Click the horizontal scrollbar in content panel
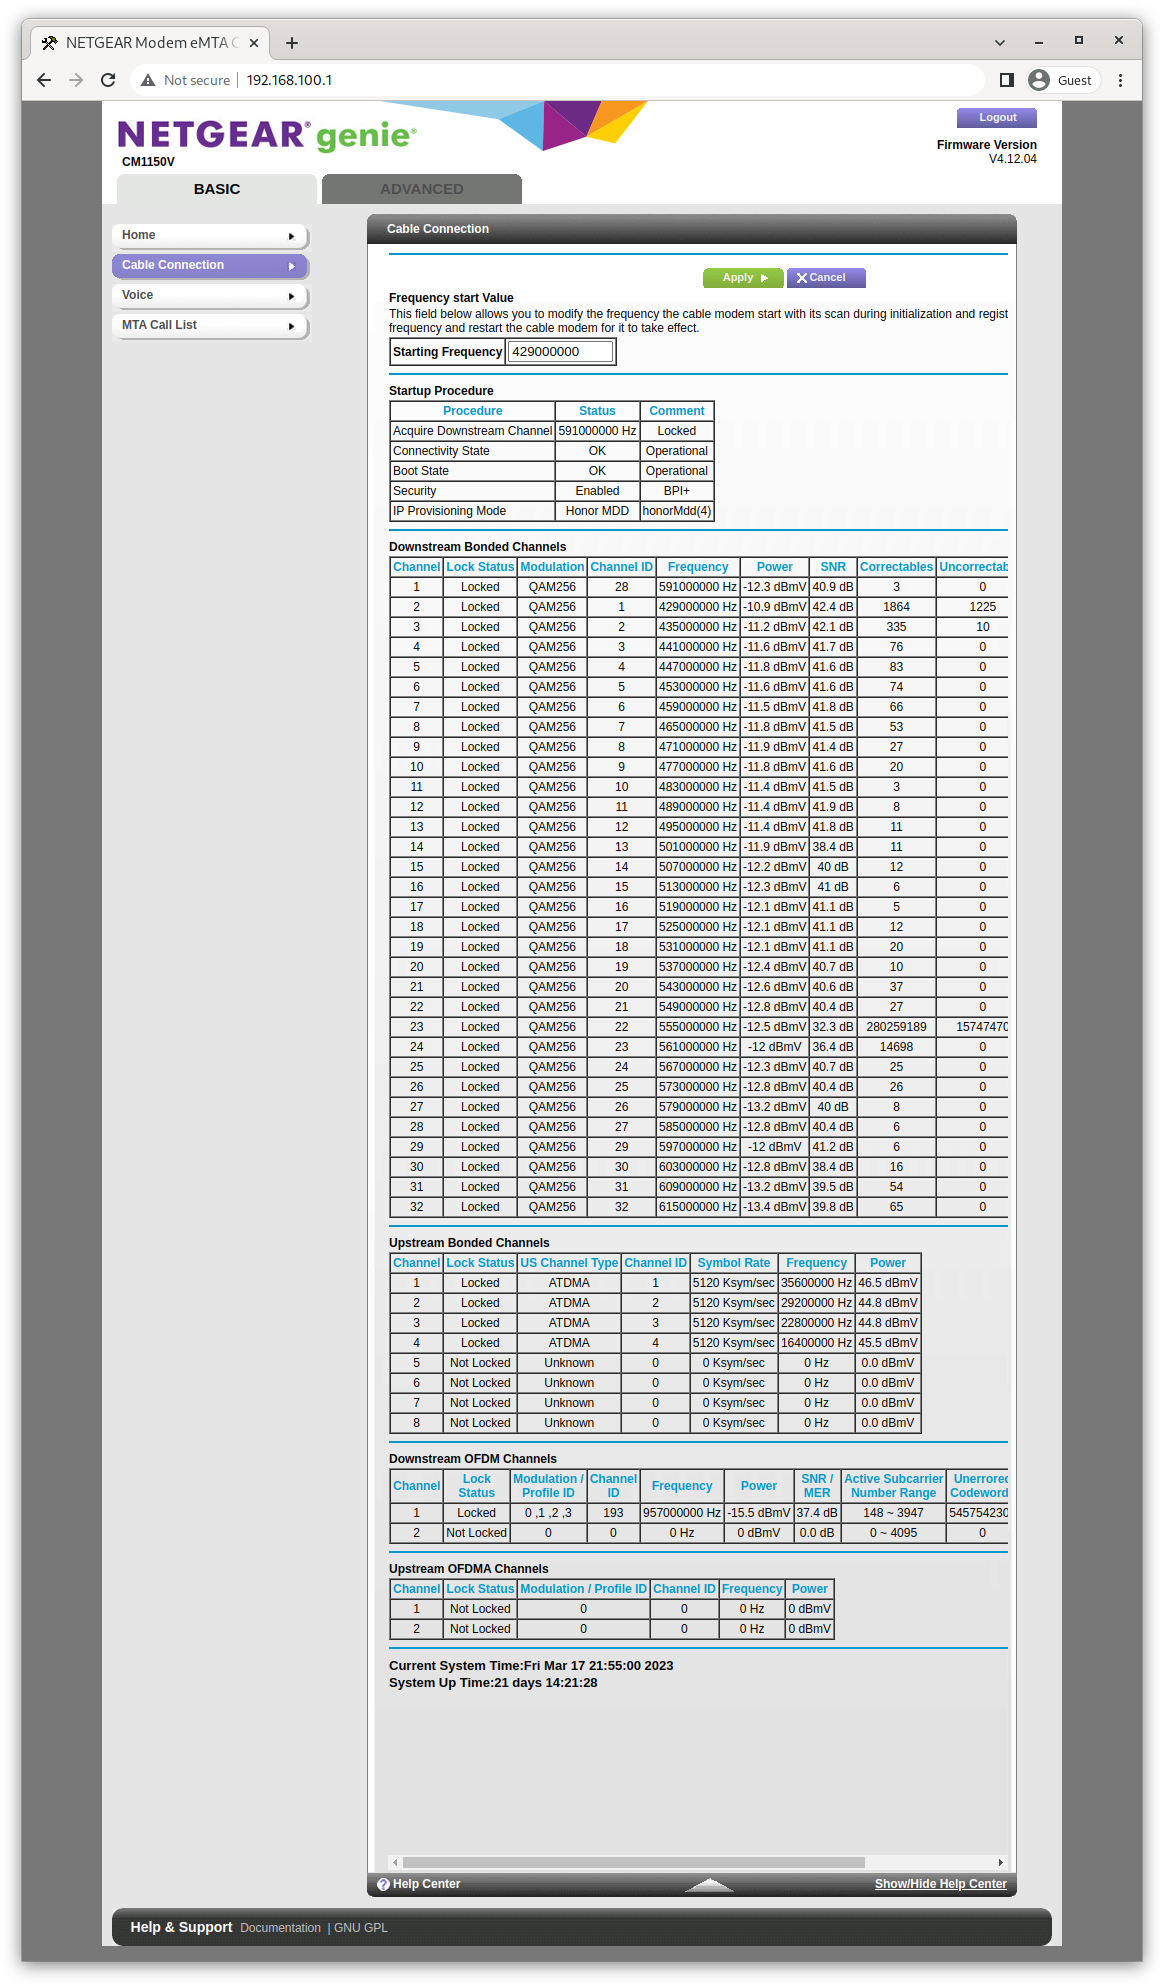This screenshot has width=1164, height=1986. [x=634, y=1862]
